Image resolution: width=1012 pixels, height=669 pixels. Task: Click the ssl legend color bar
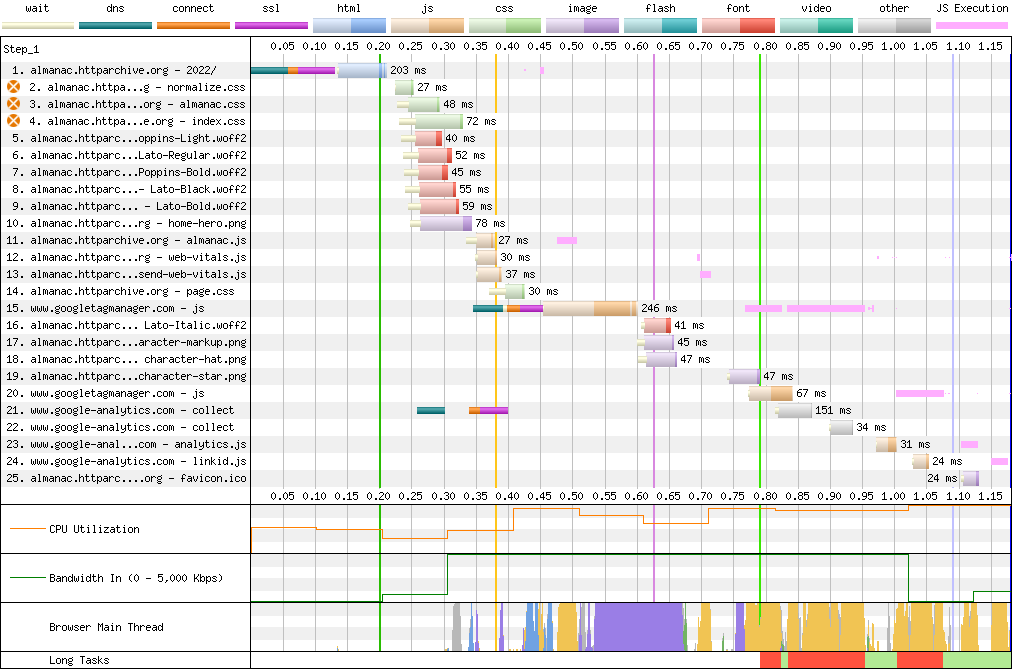(271, 25)
